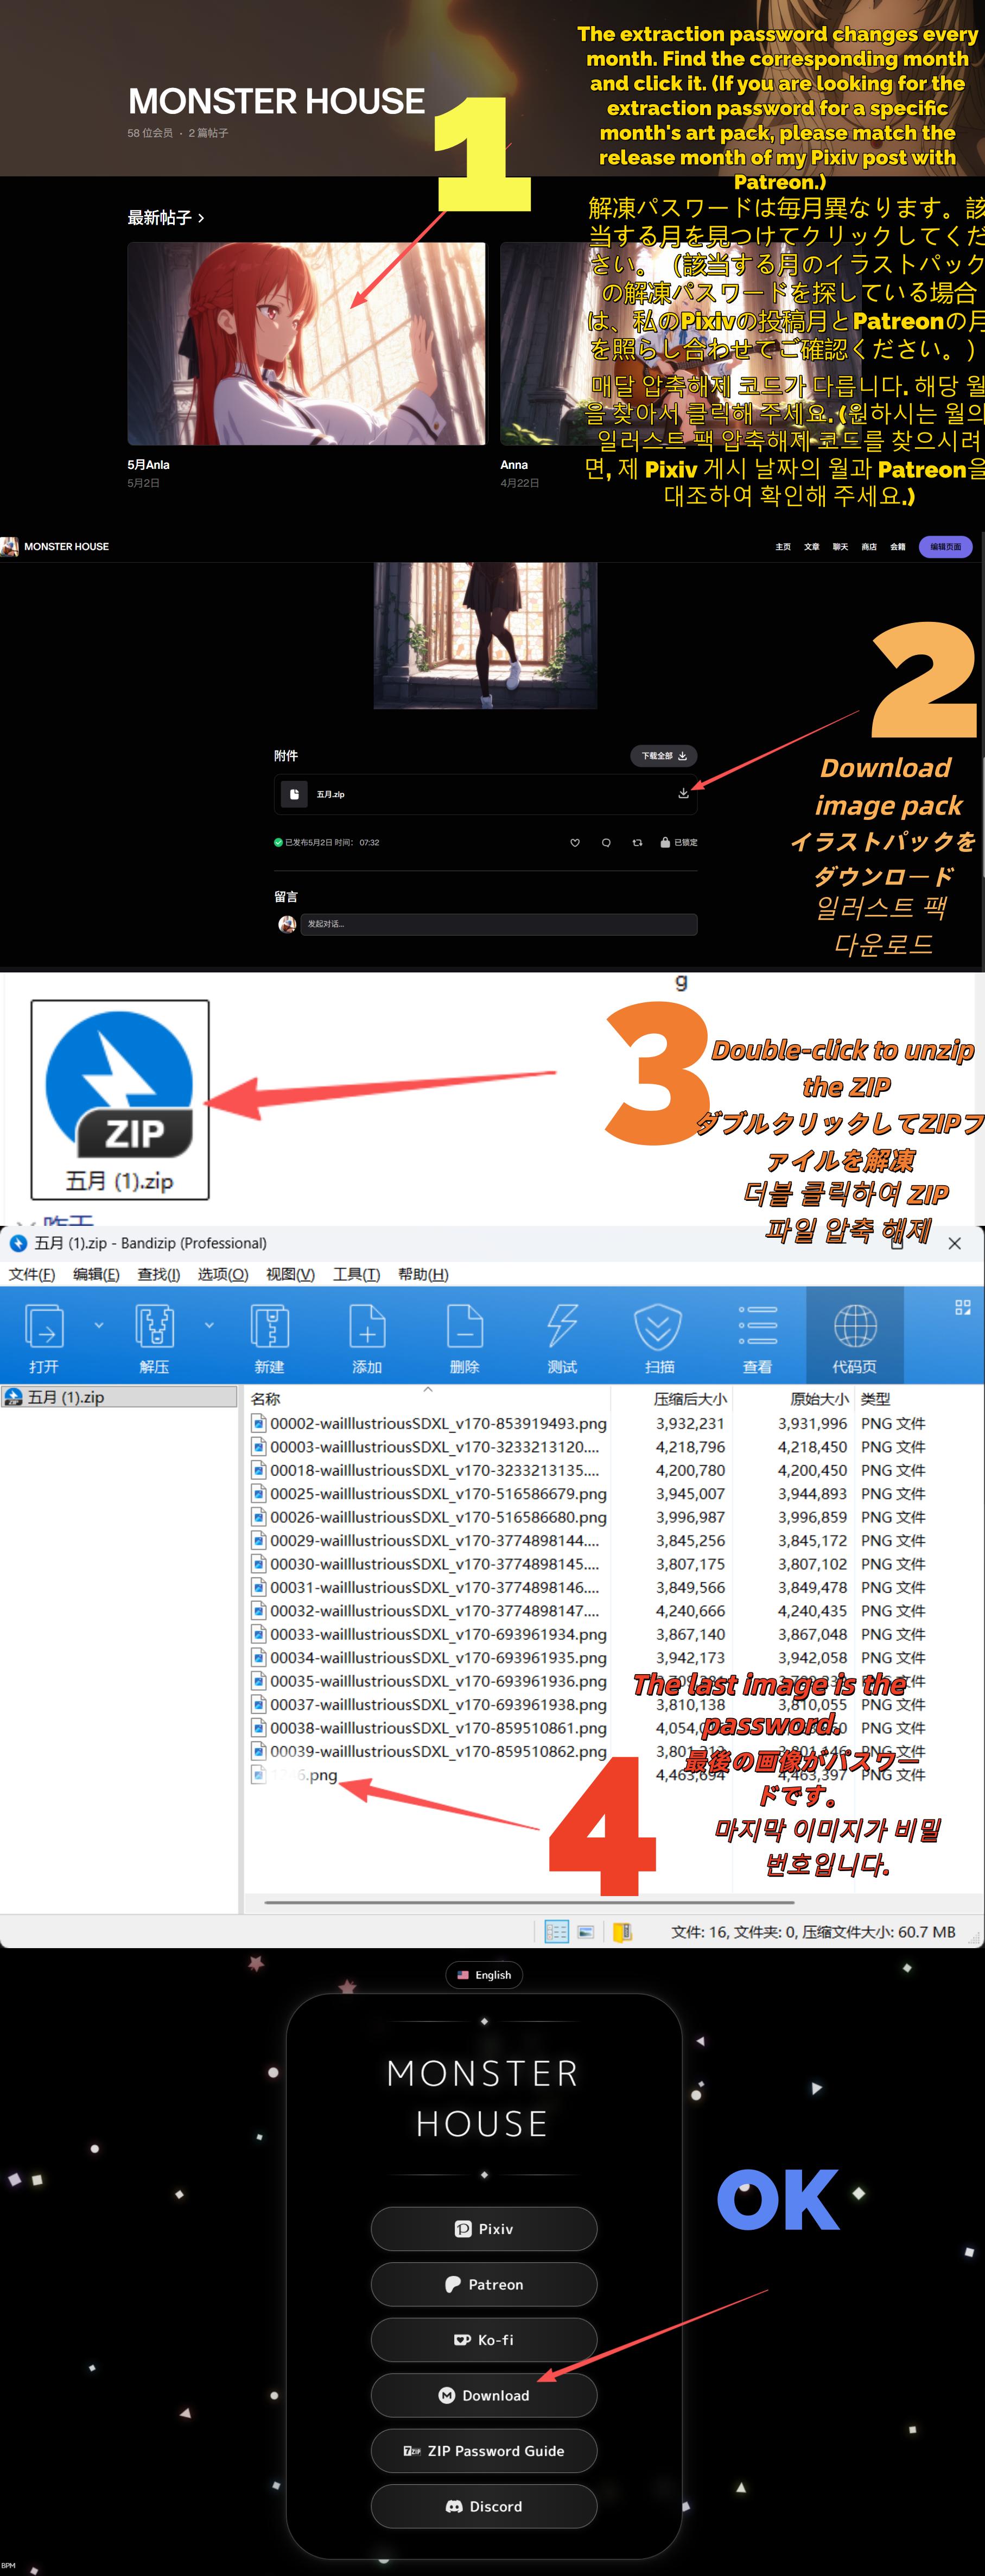Click the horizontal scrollbar under the file list
This screenshot has width=985, height=2576.
click(529, 1902)
